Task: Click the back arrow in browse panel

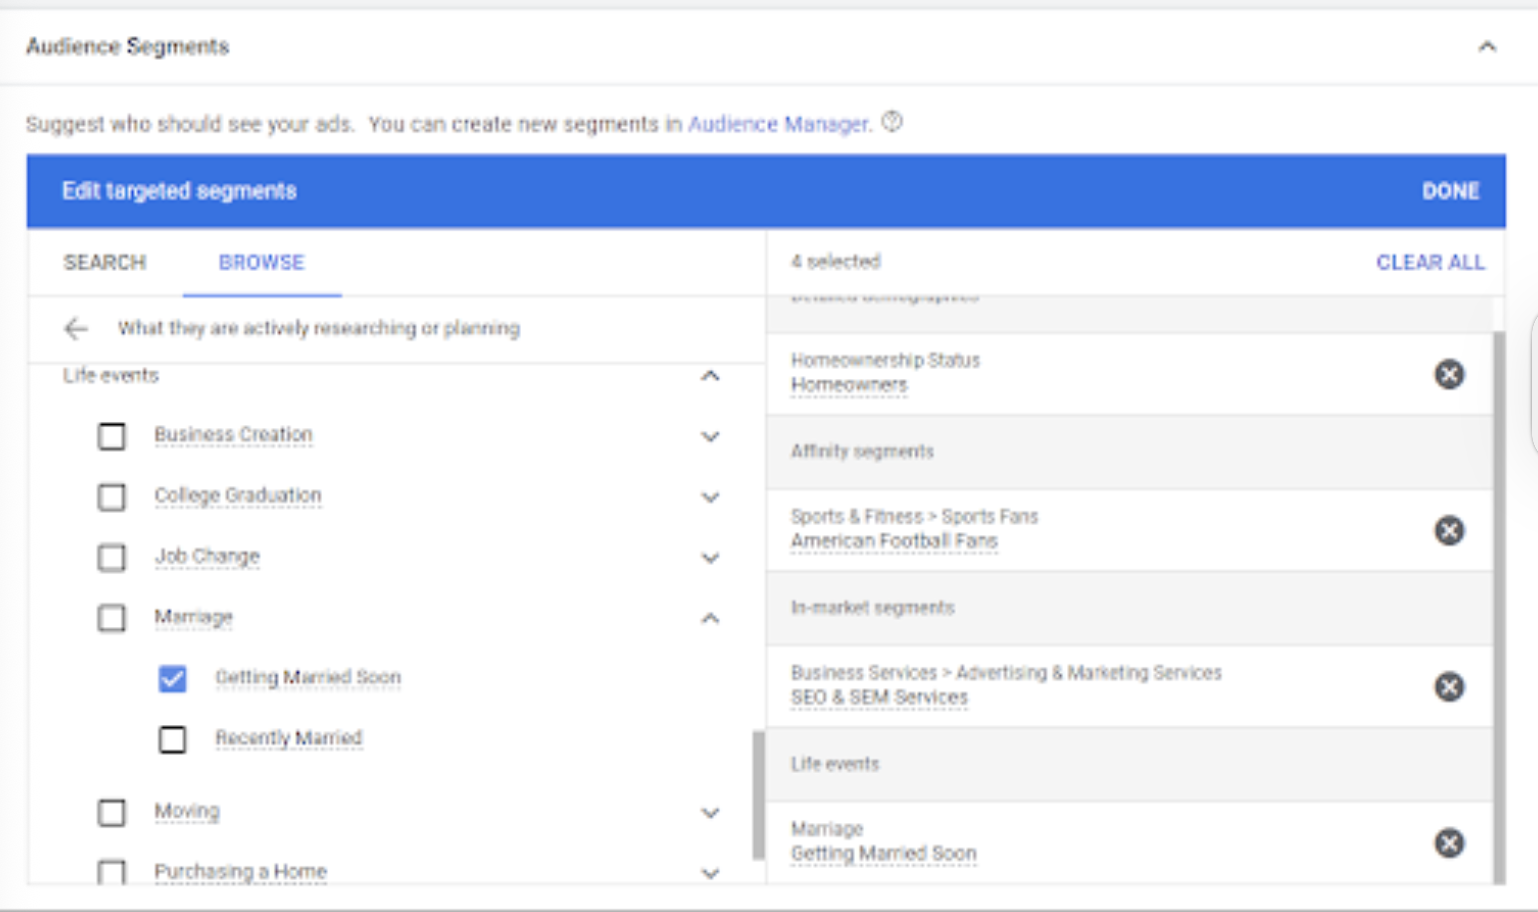Action: tap(76, 329)
